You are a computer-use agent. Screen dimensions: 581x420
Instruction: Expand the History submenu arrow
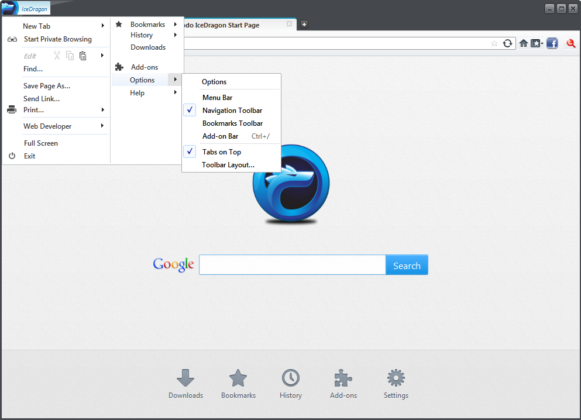click(175, 35)
